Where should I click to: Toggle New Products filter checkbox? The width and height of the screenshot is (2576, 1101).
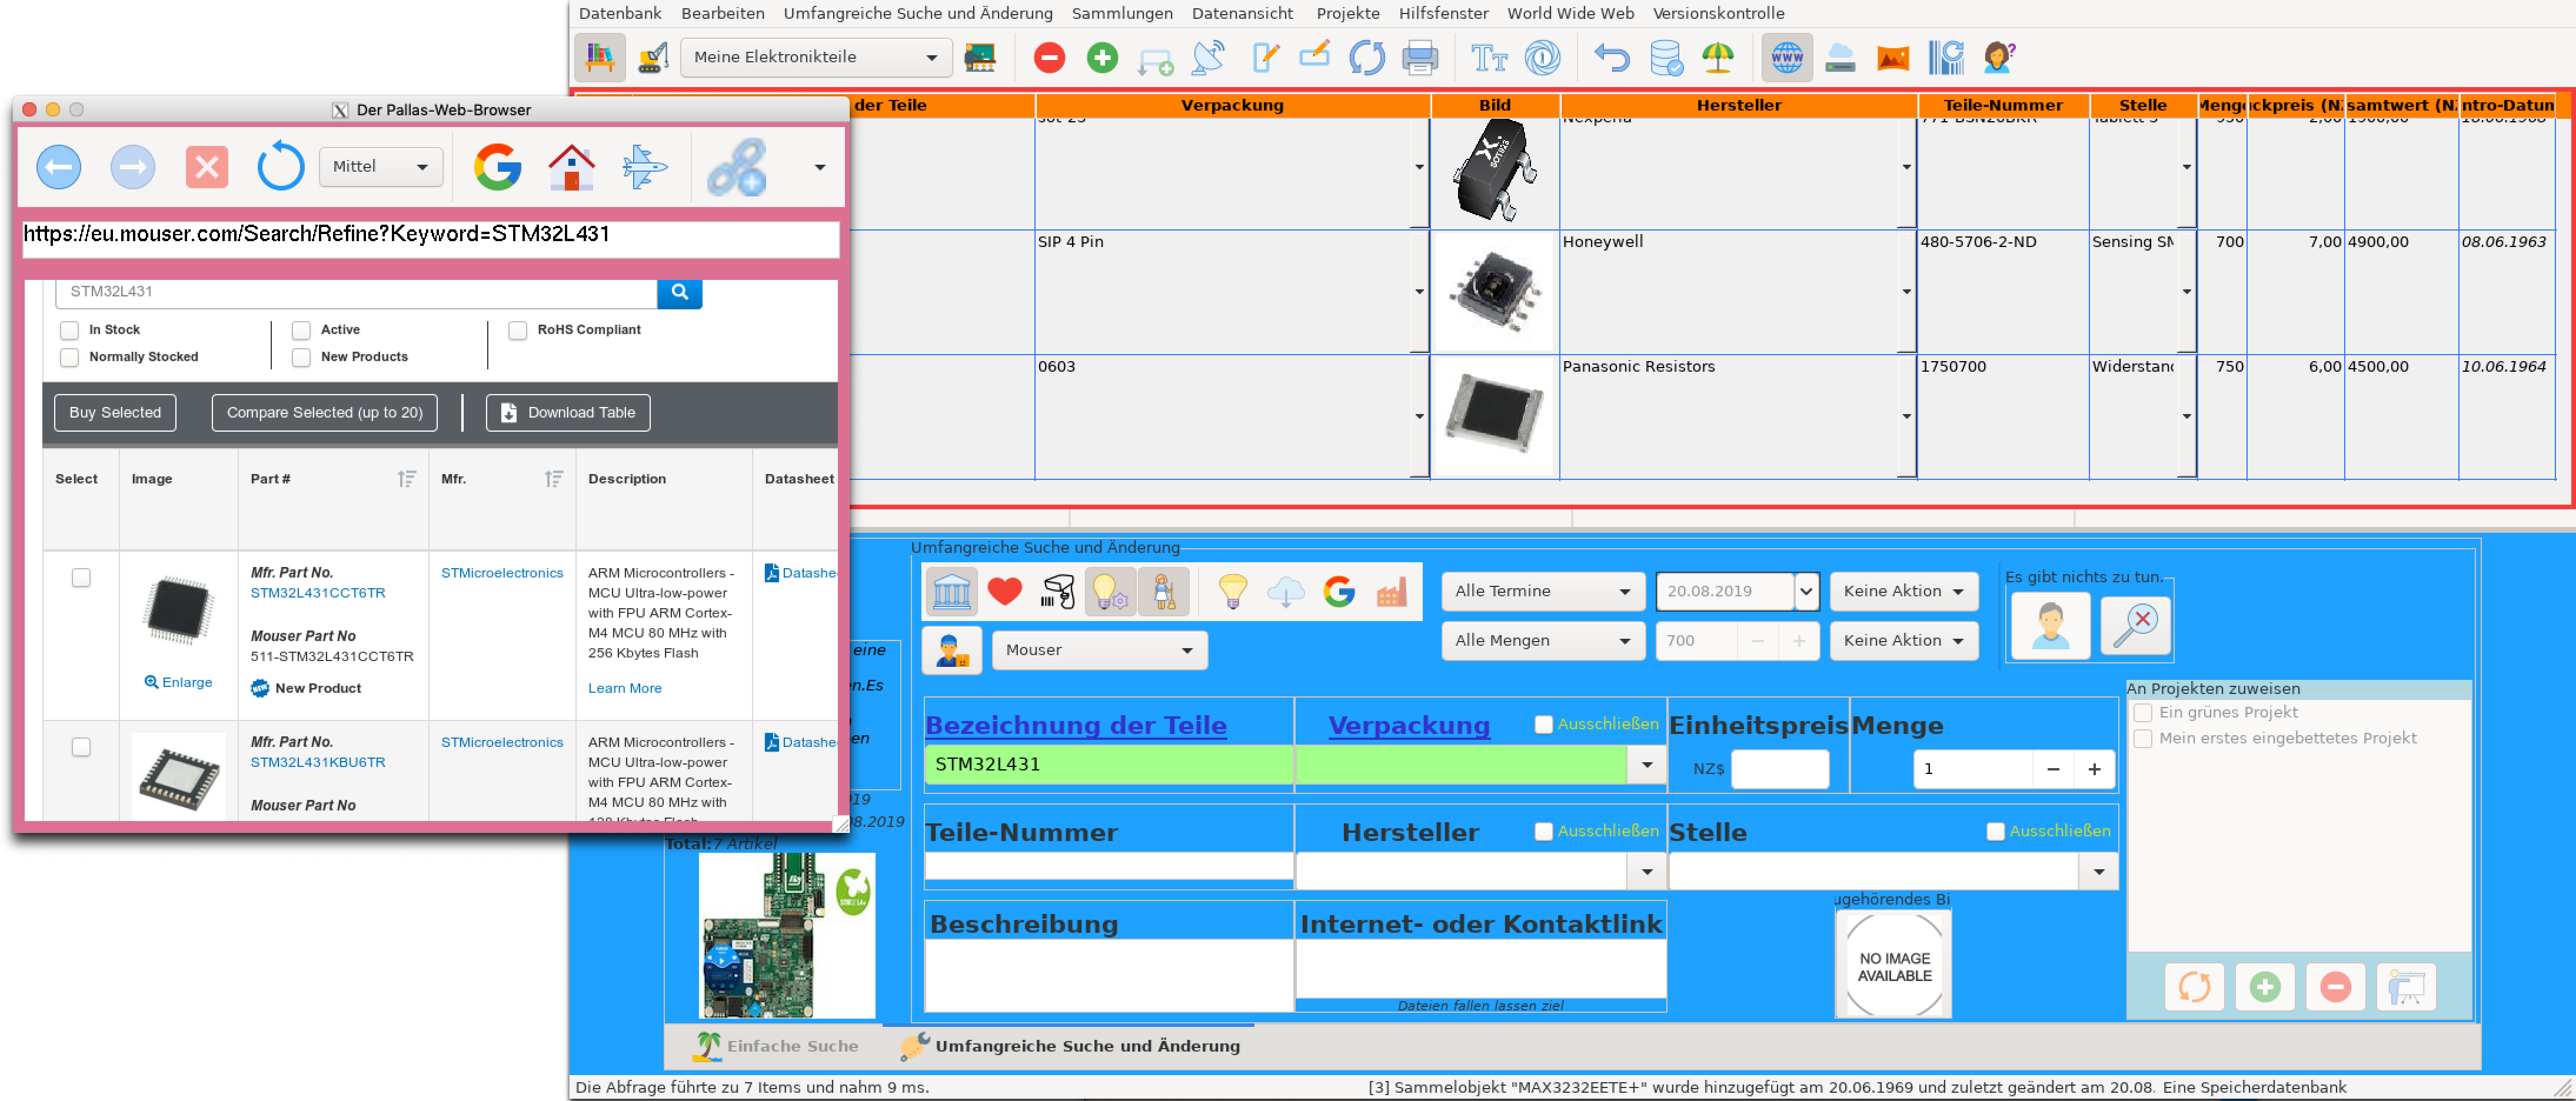[x=301, y=357]
